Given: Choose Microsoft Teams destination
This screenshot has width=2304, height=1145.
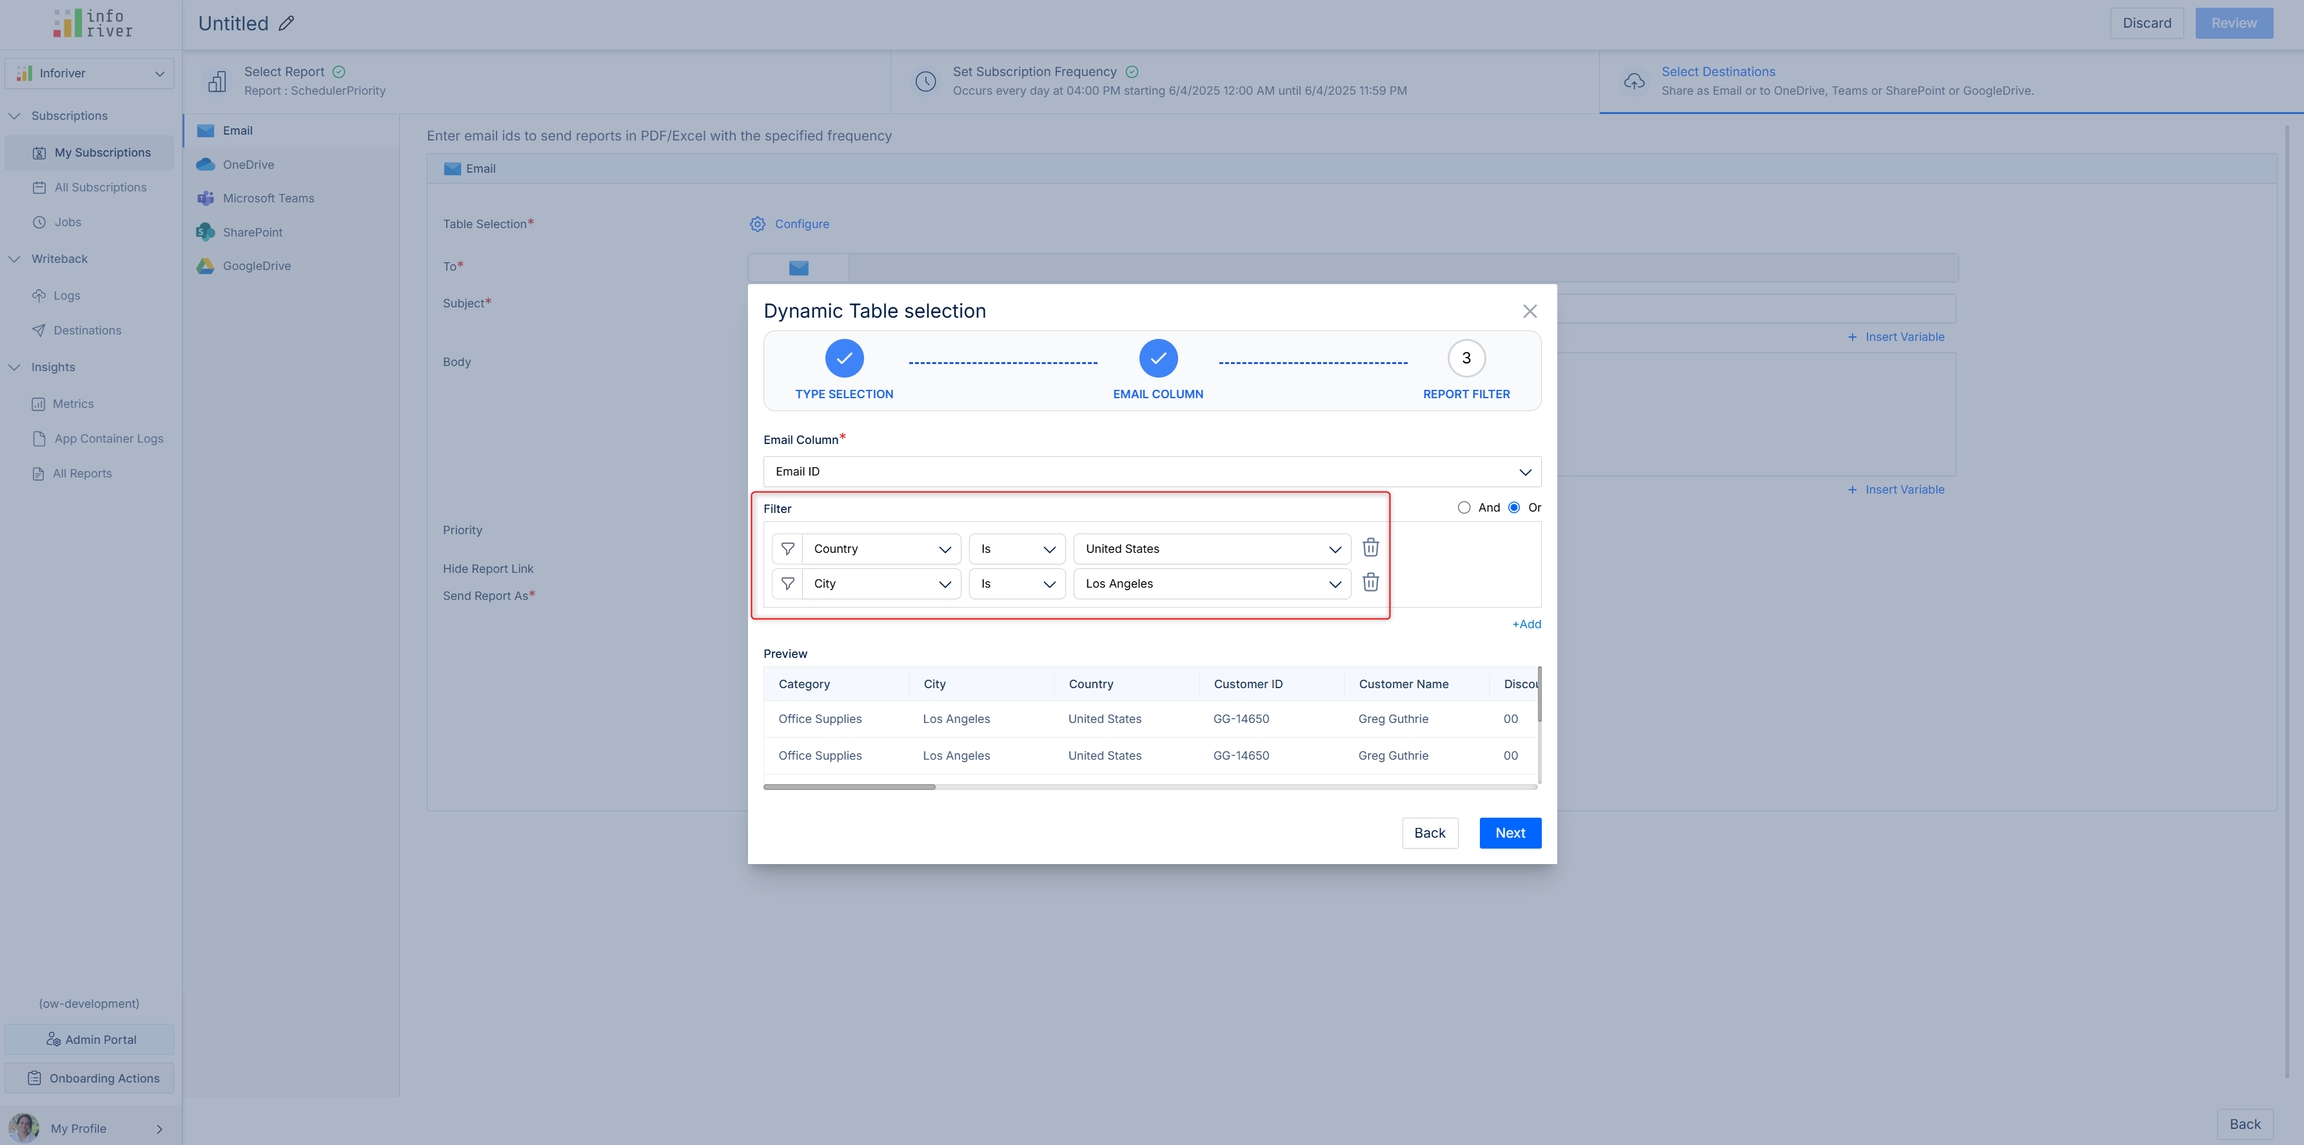Looking at the screenshot, I should click(x=268, y=198).
